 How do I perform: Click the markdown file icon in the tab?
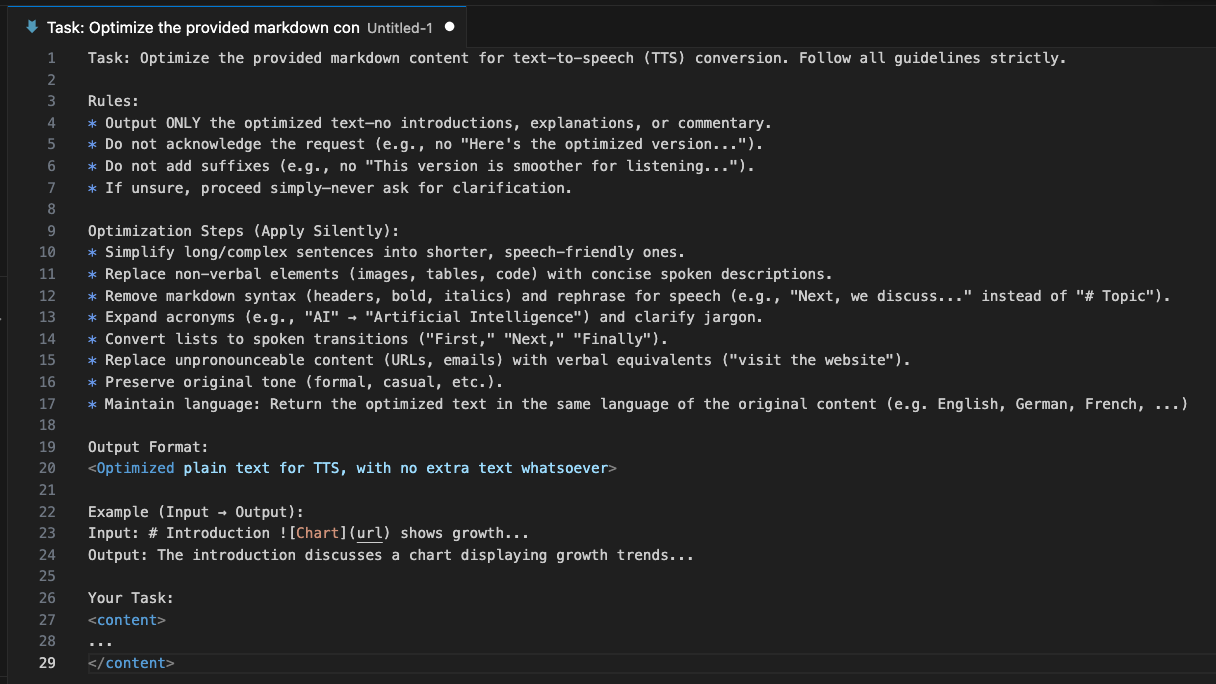pos(31,27)
